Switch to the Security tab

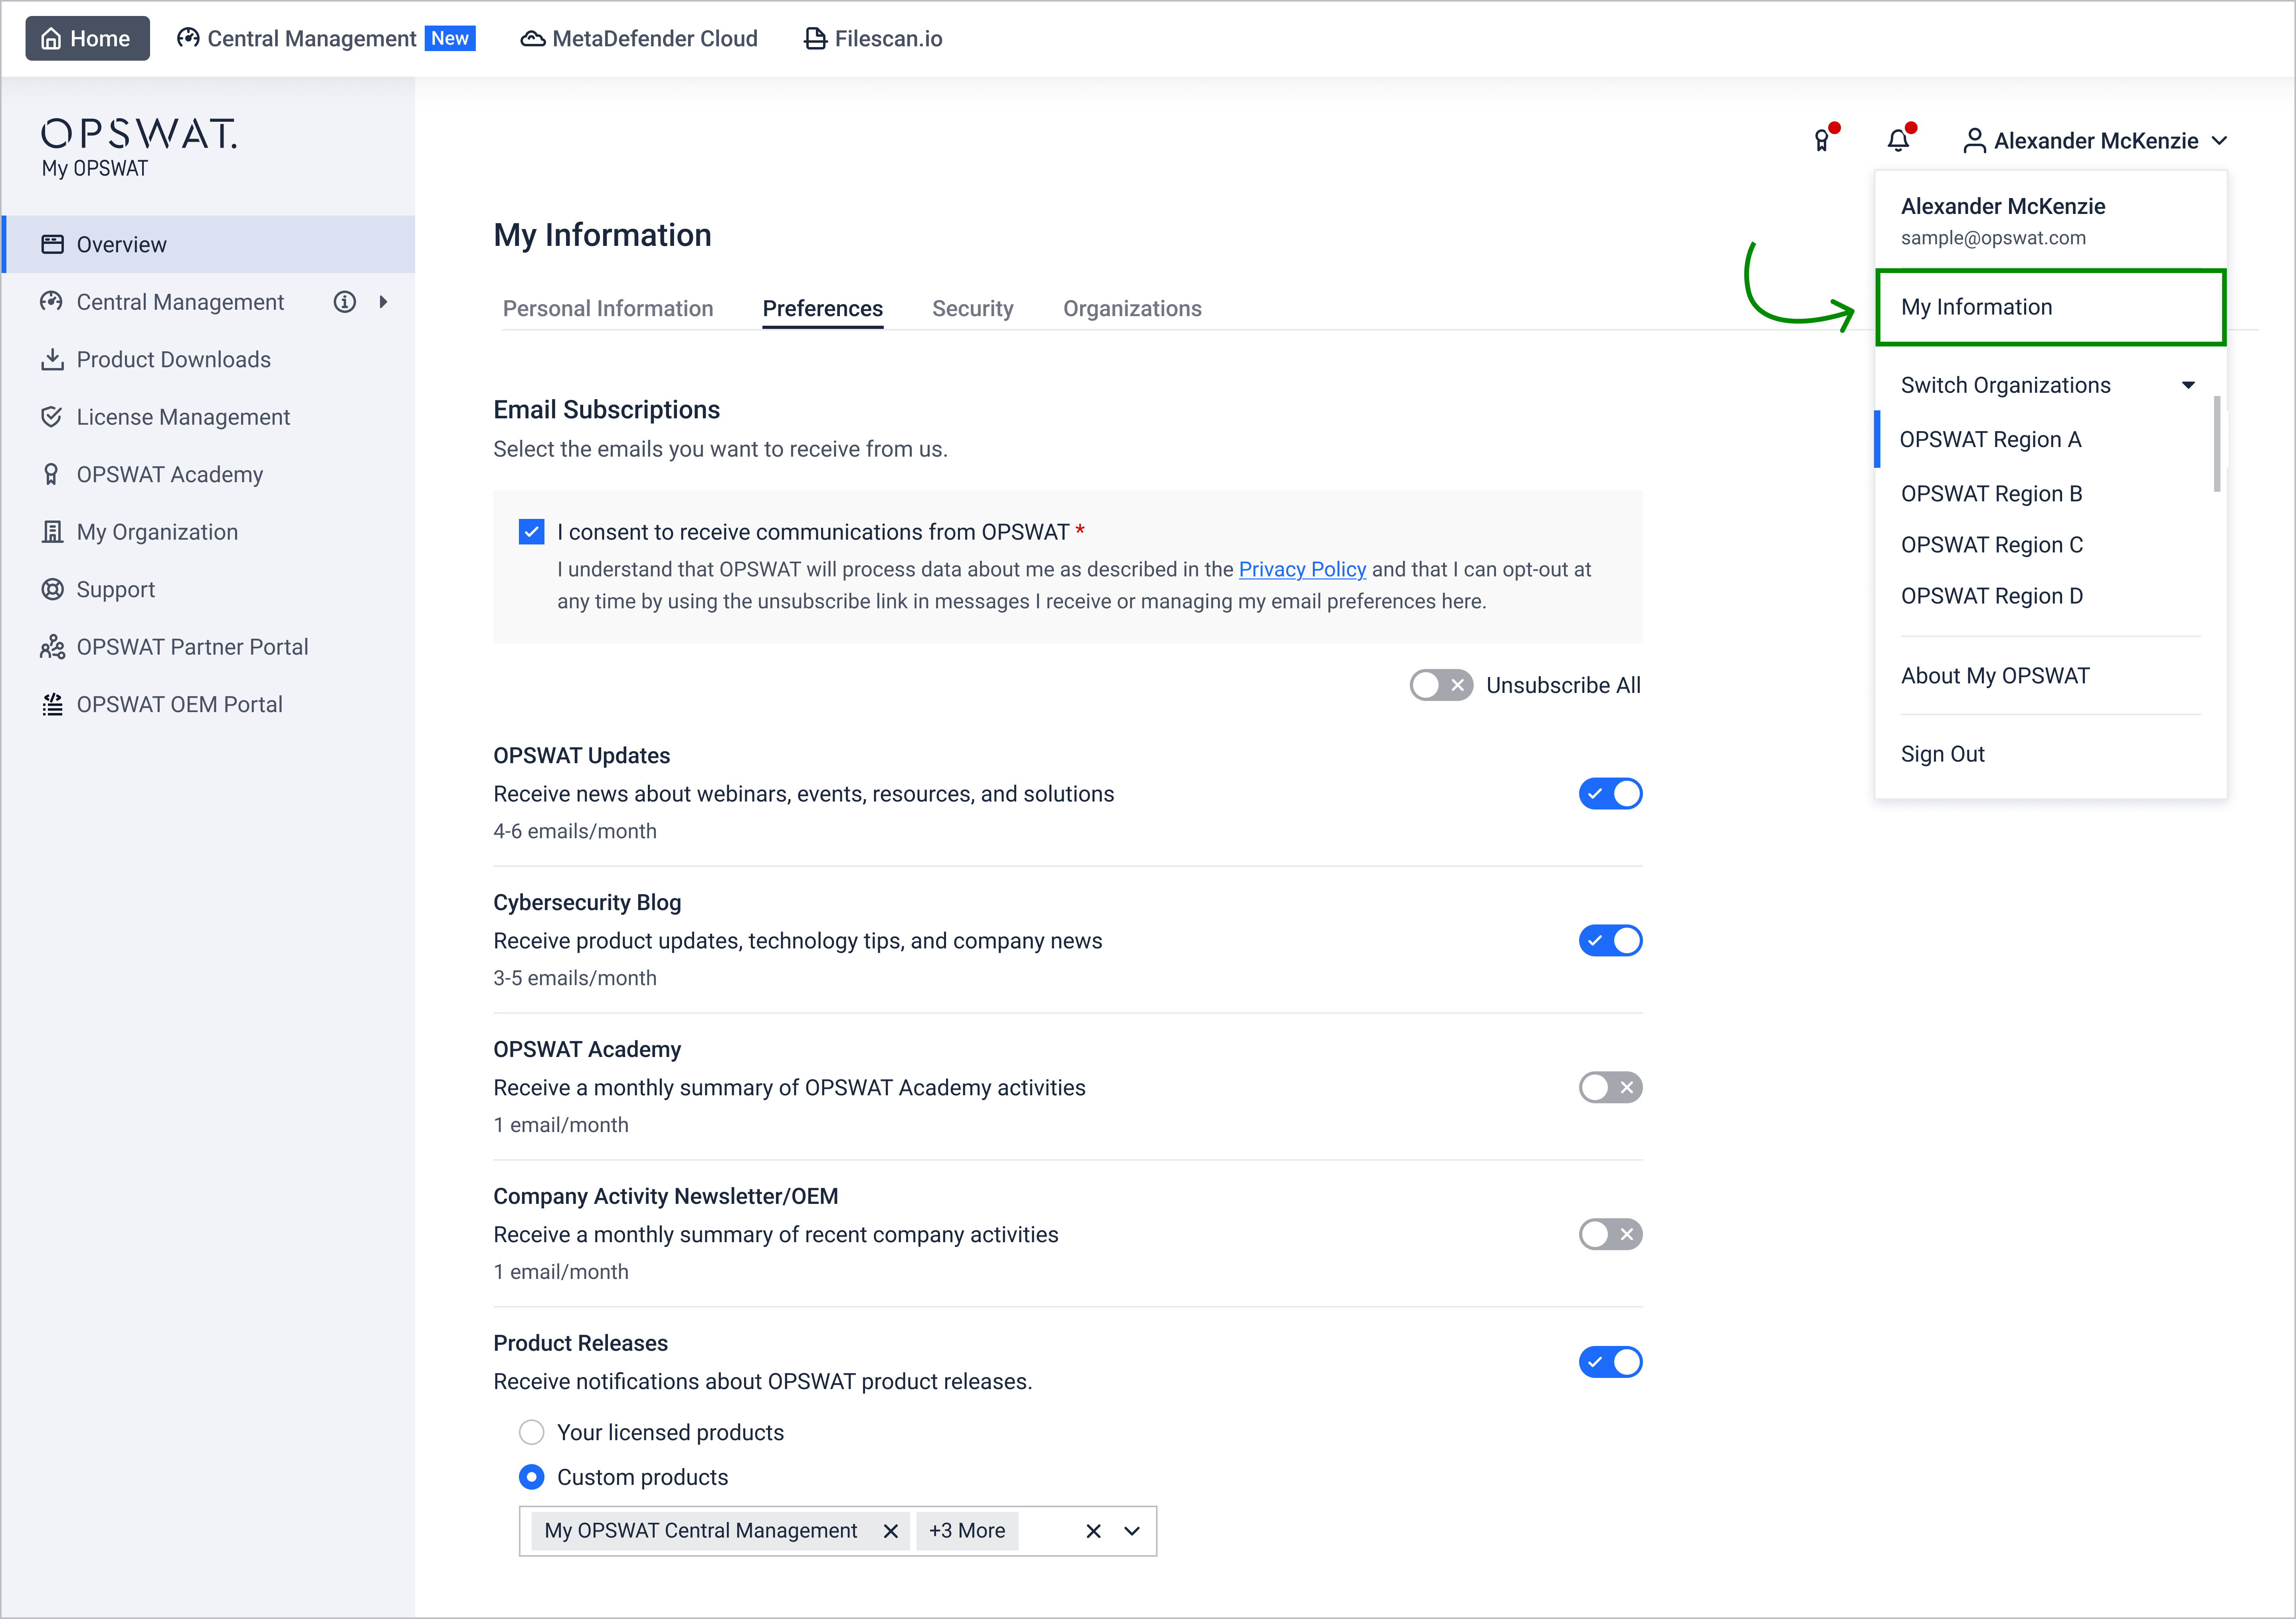[x=972, y=309]
